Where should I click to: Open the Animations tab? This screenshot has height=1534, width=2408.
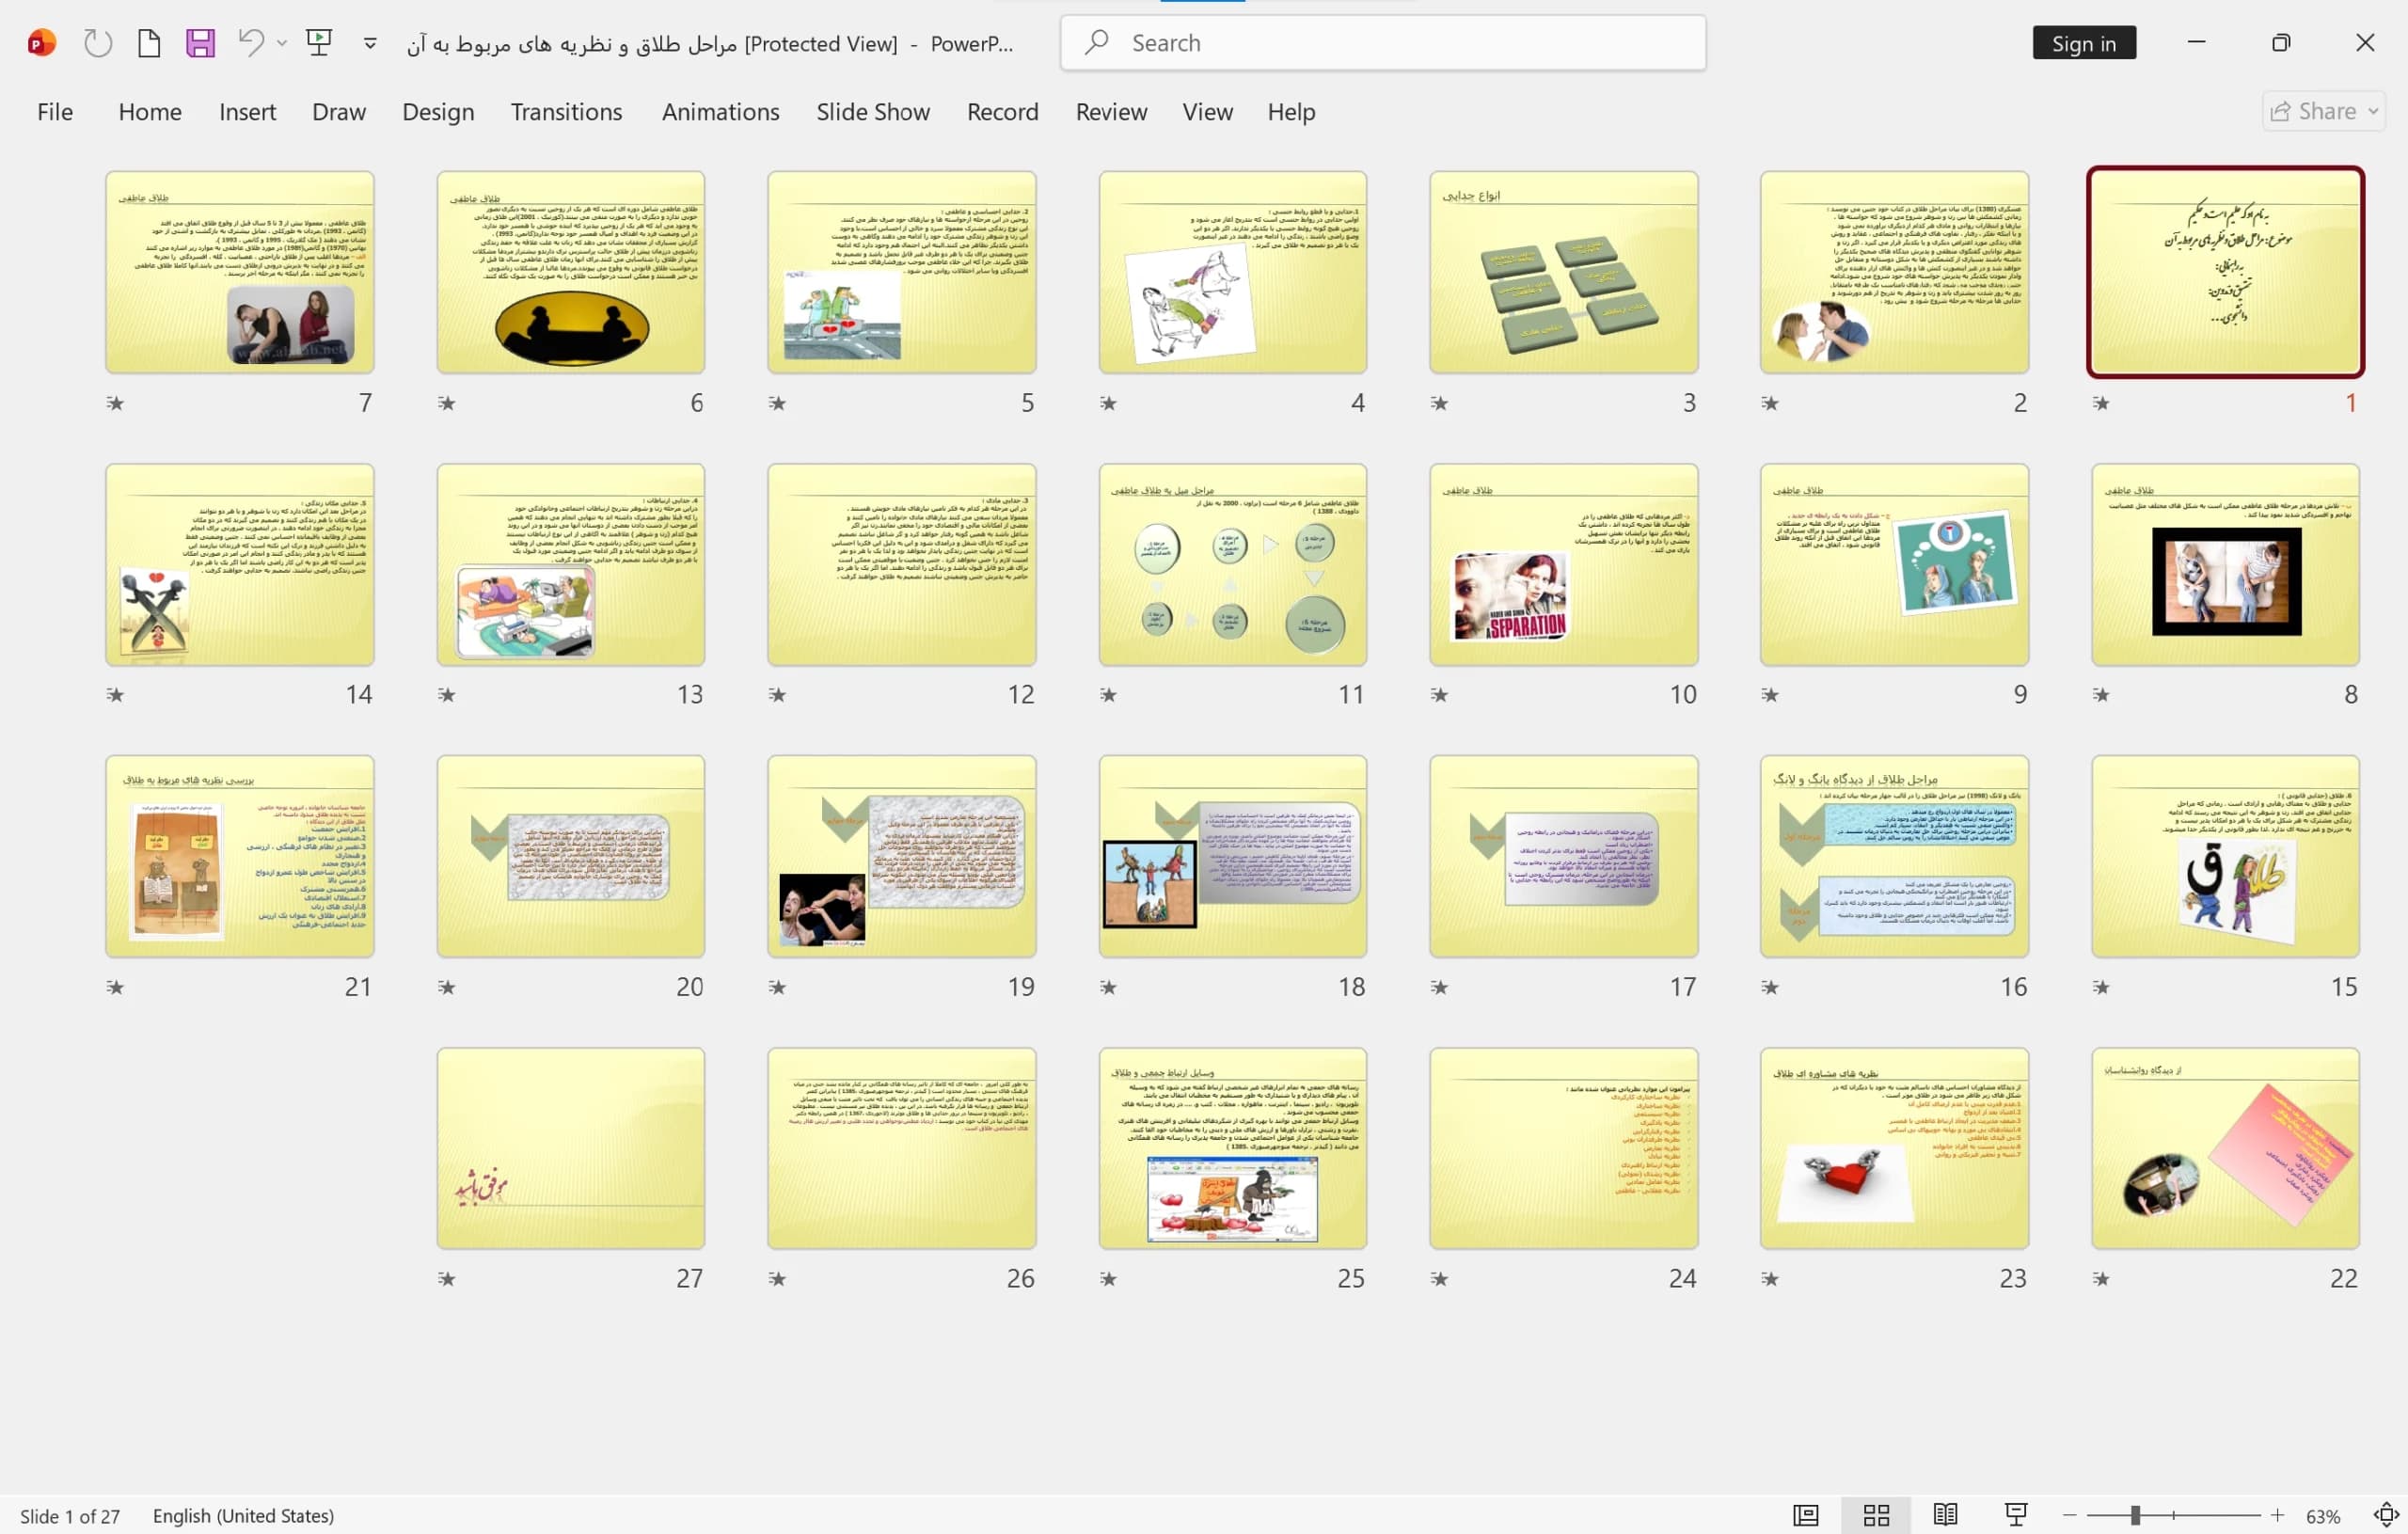(720, 112)
